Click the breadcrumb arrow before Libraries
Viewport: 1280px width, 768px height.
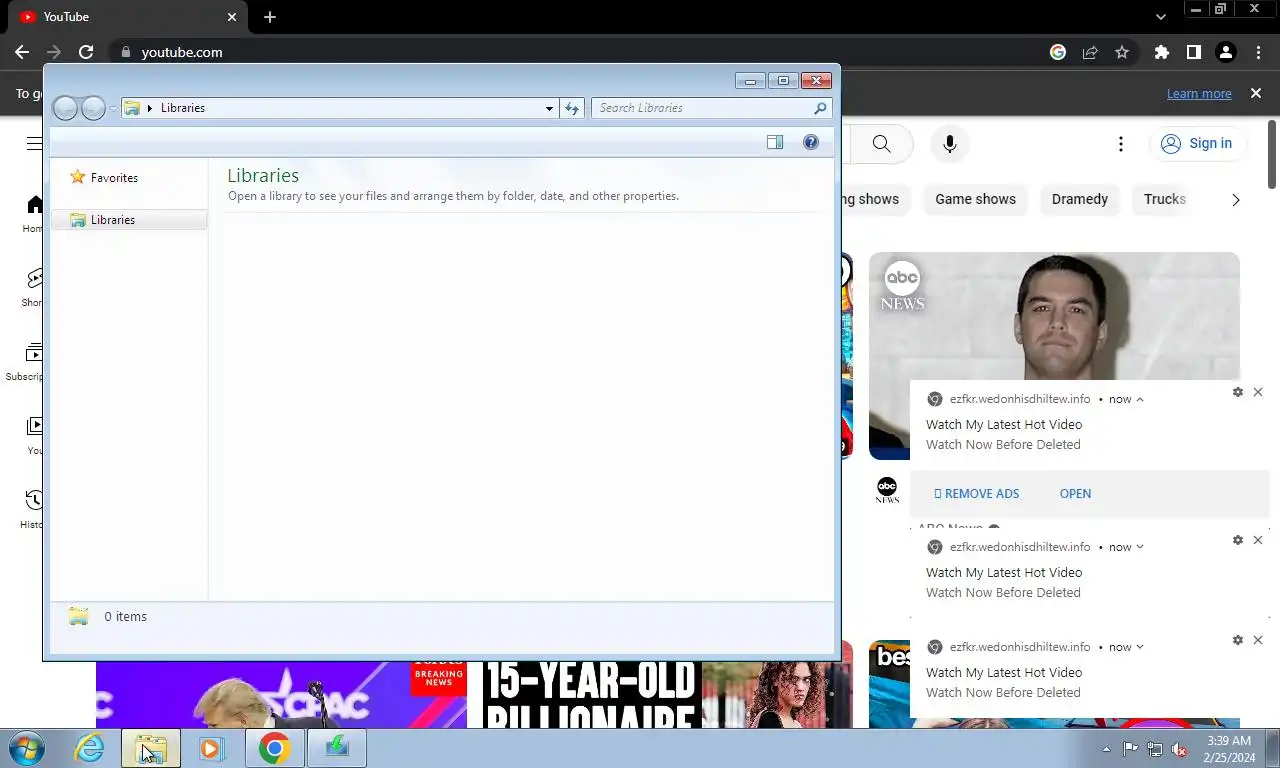150,108
